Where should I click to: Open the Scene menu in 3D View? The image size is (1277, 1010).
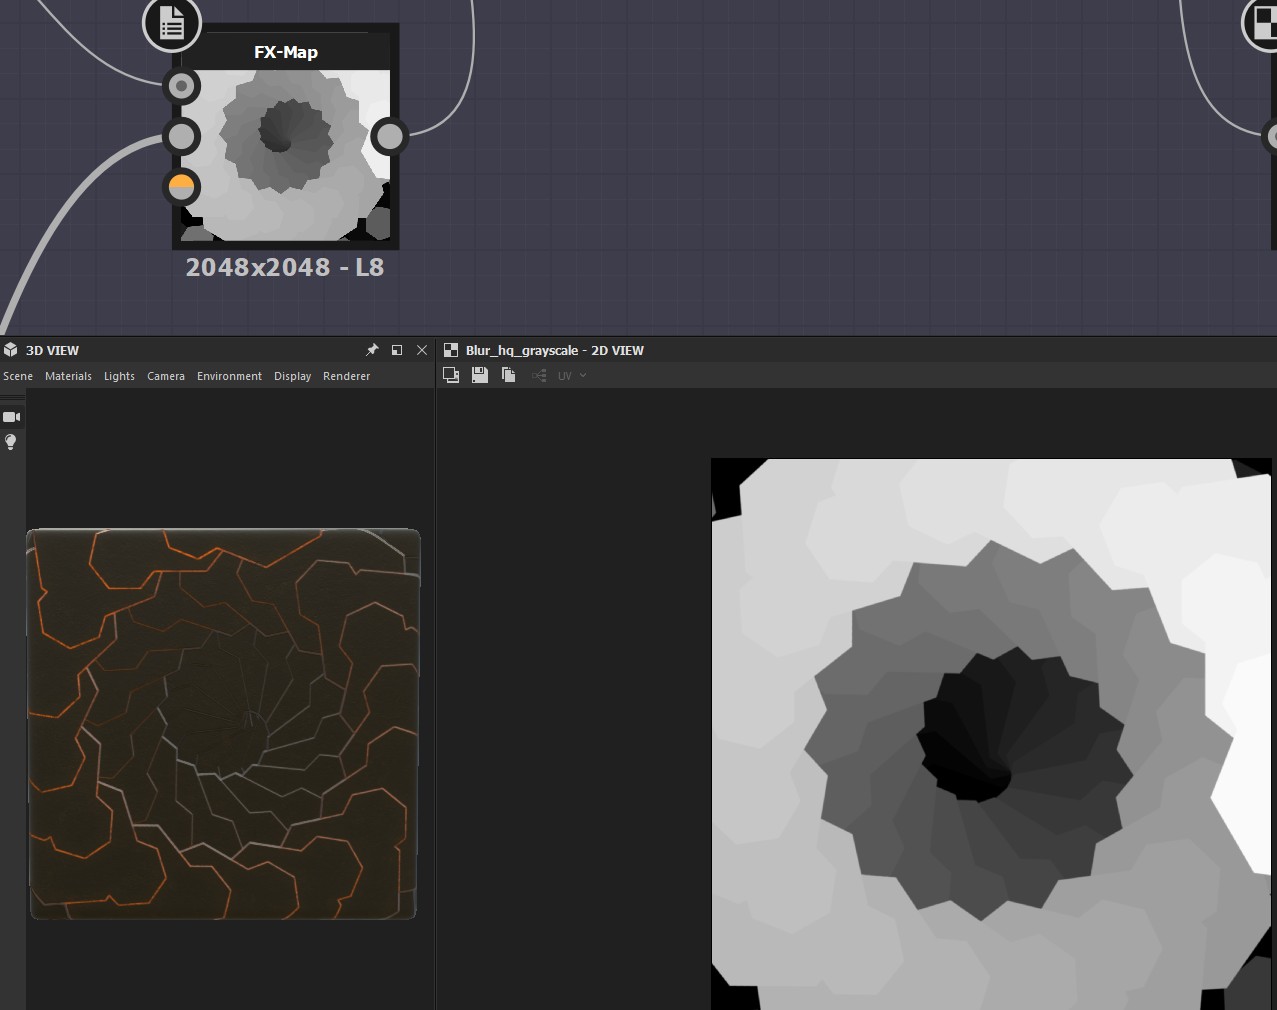pyautogui.click(x=18, y=376)
